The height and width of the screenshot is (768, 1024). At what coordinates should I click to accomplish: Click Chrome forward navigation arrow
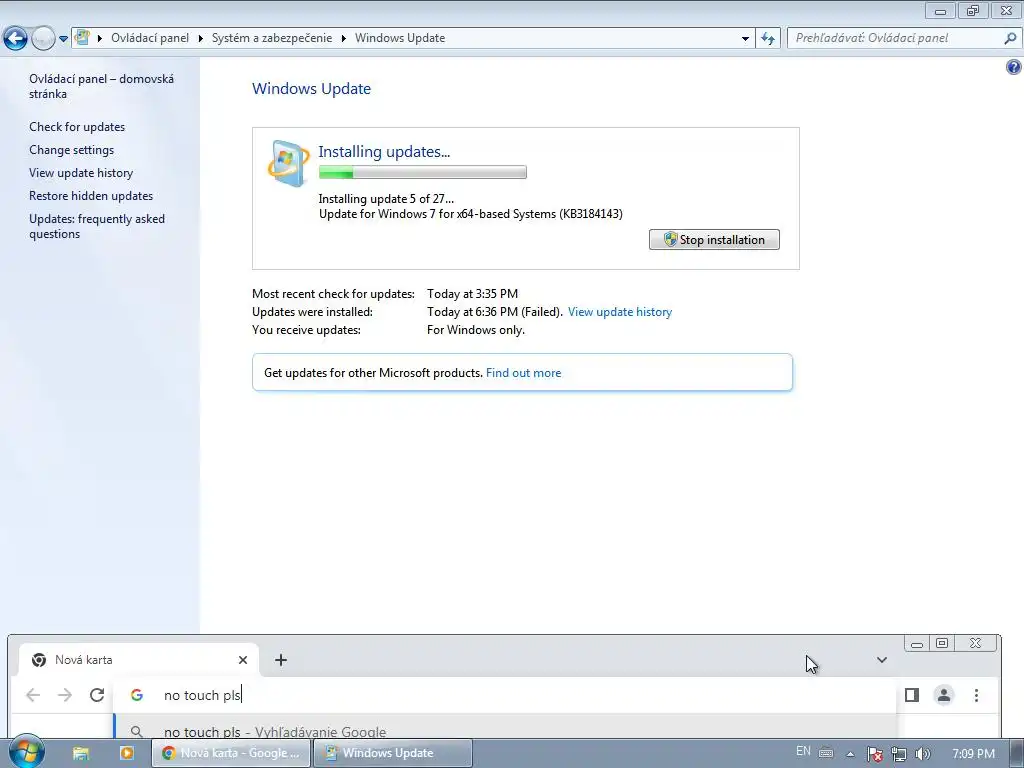click(65, 695)
